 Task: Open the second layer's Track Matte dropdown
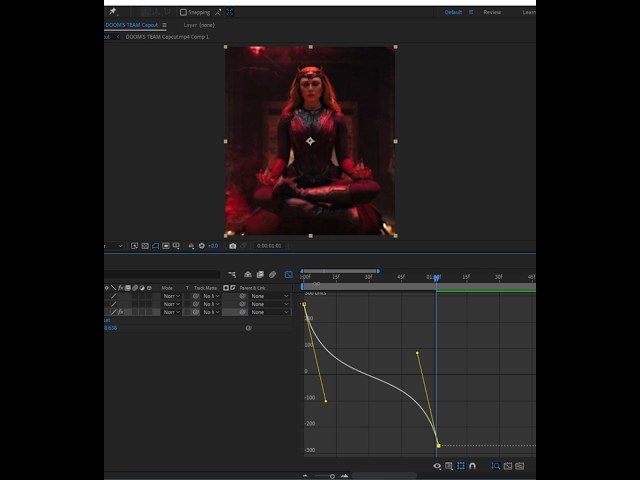click(x=211, y=304)
